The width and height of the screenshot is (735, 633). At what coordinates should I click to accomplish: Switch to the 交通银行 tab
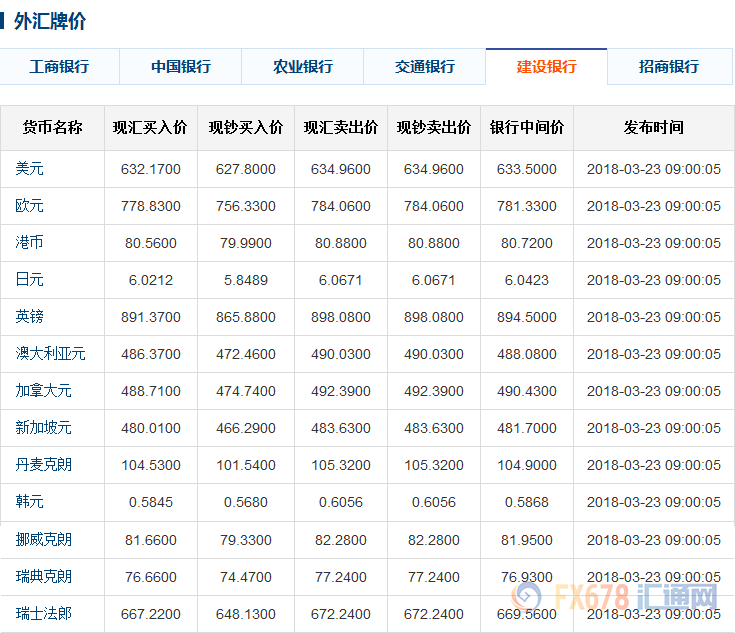(425, 67)
